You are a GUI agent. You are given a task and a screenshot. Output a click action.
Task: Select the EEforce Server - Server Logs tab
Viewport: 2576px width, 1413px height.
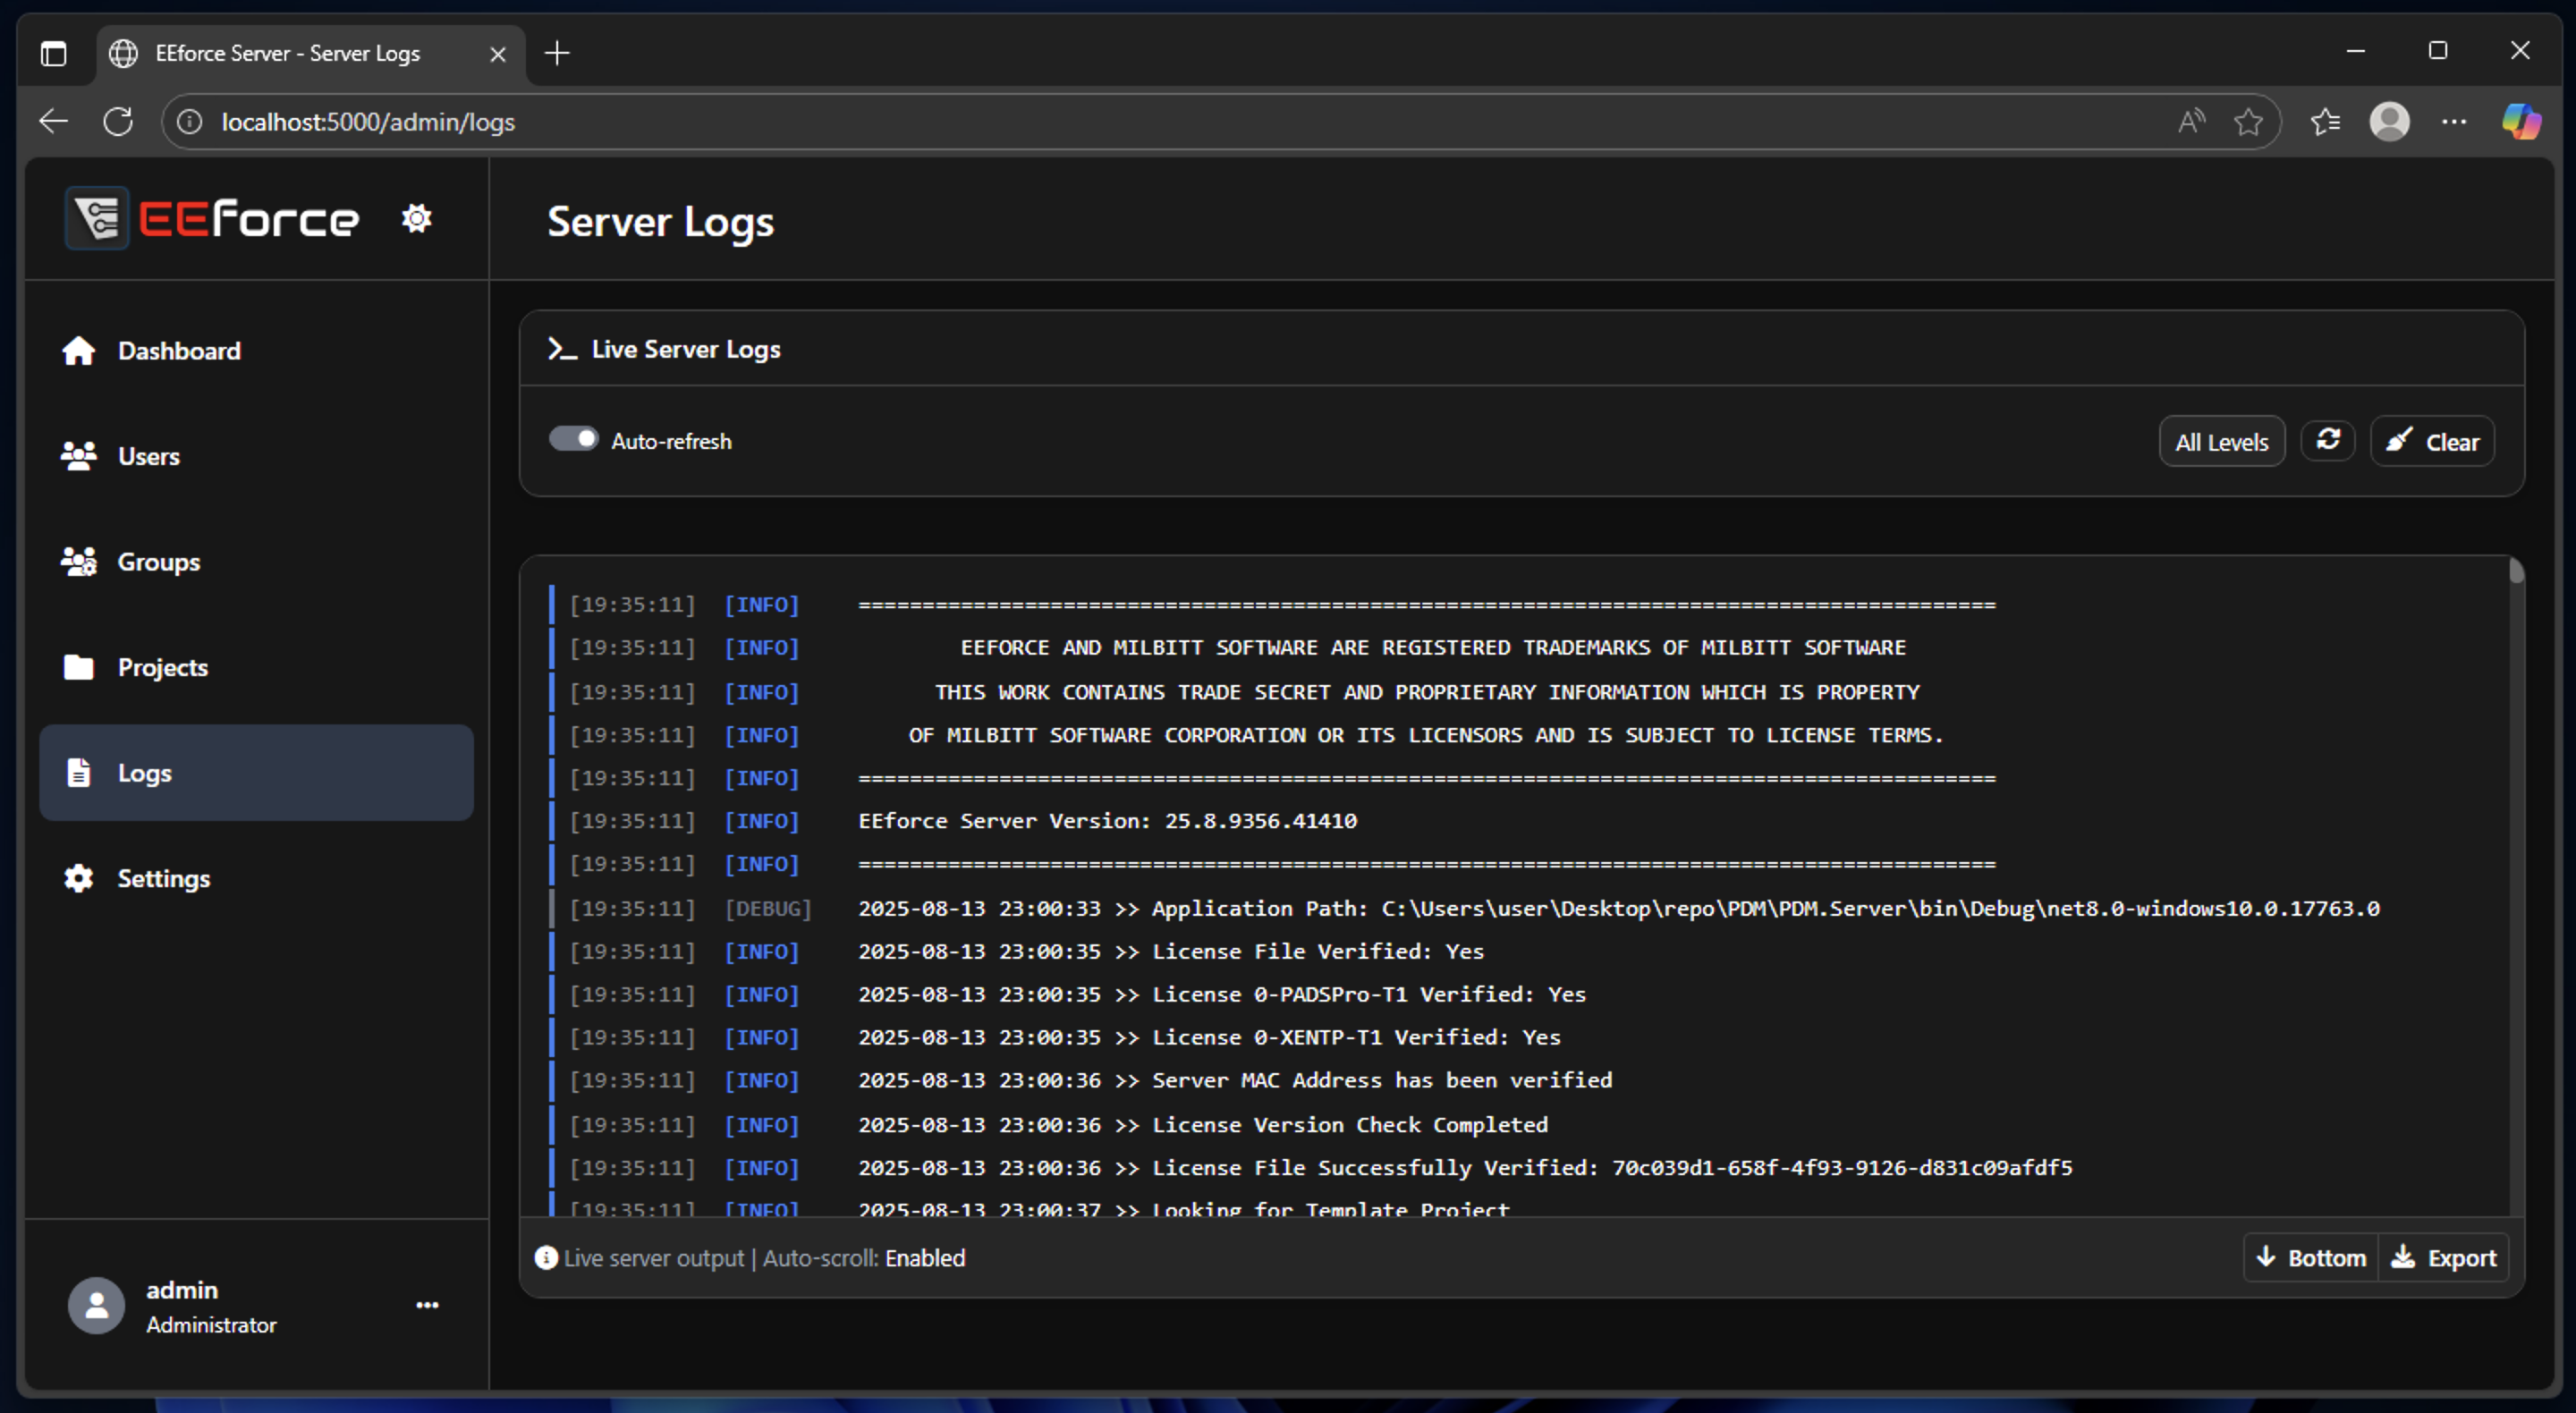coord(311,53)
